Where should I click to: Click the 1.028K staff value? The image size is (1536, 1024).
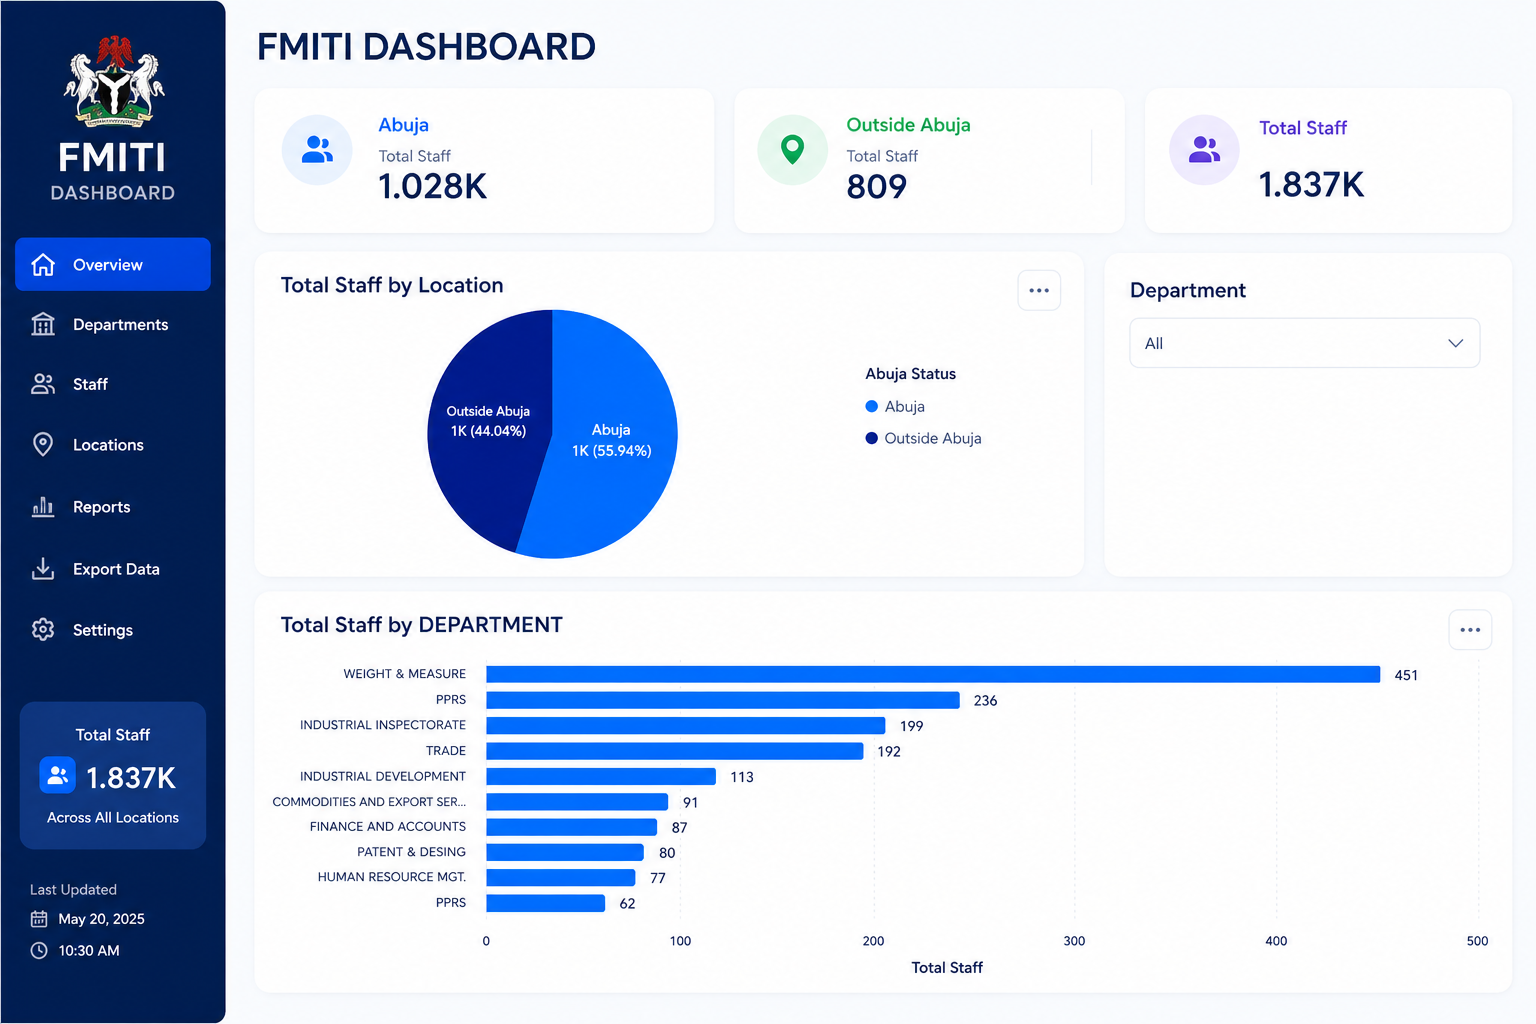tap(433, 186)
